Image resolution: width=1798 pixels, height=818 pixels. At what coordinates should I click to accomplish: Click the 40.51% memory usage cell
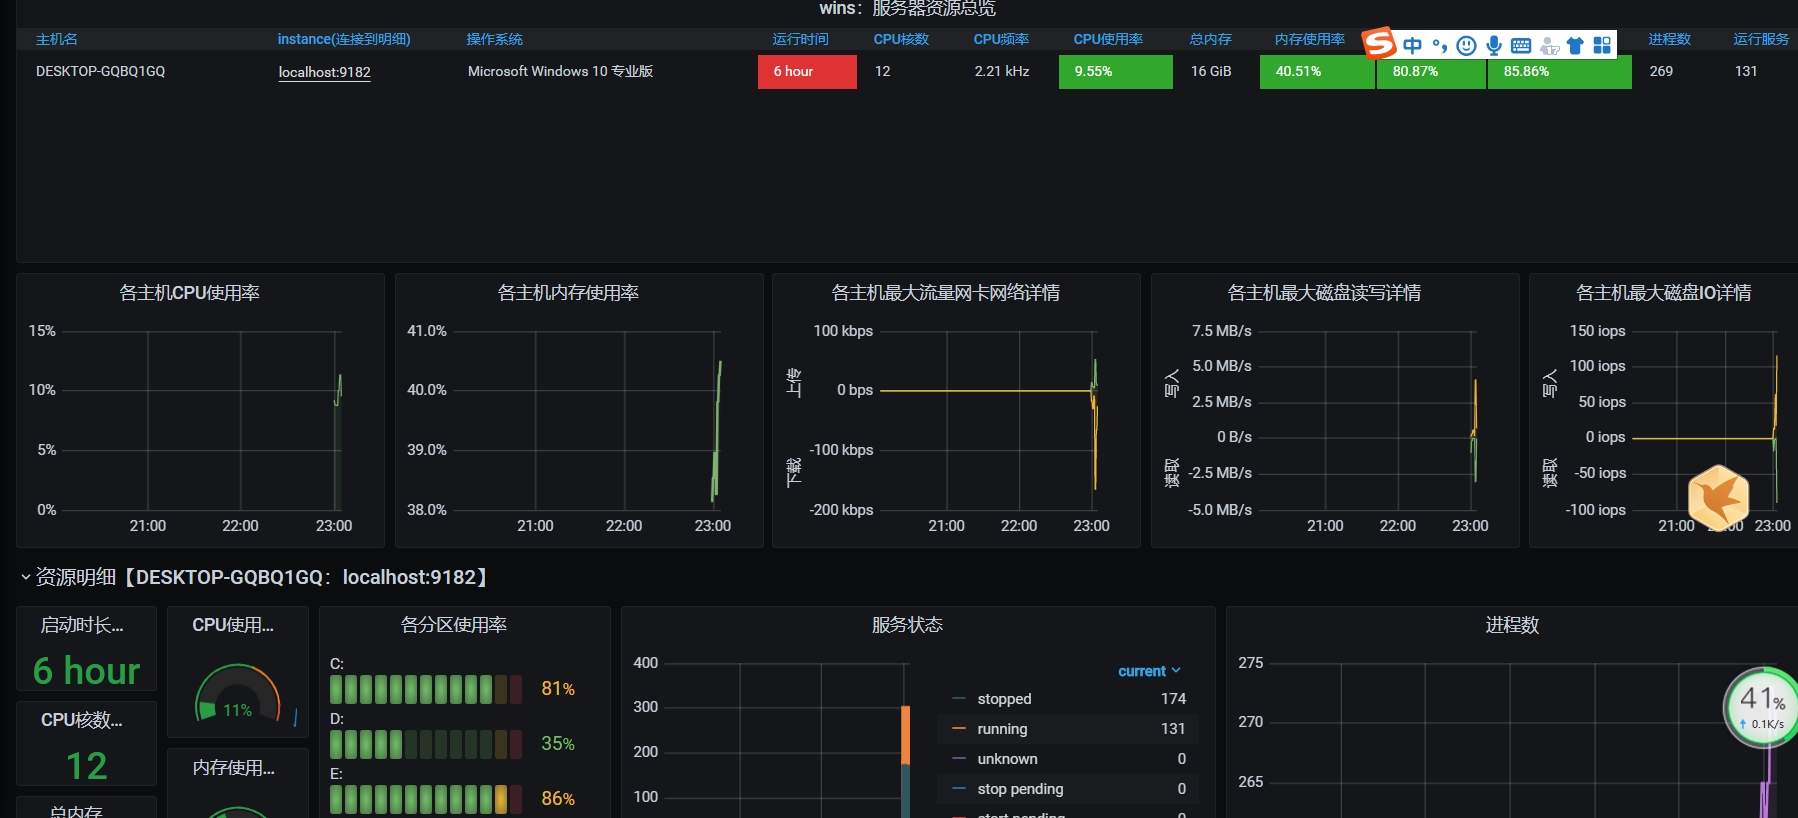(x=1317, y=72)
